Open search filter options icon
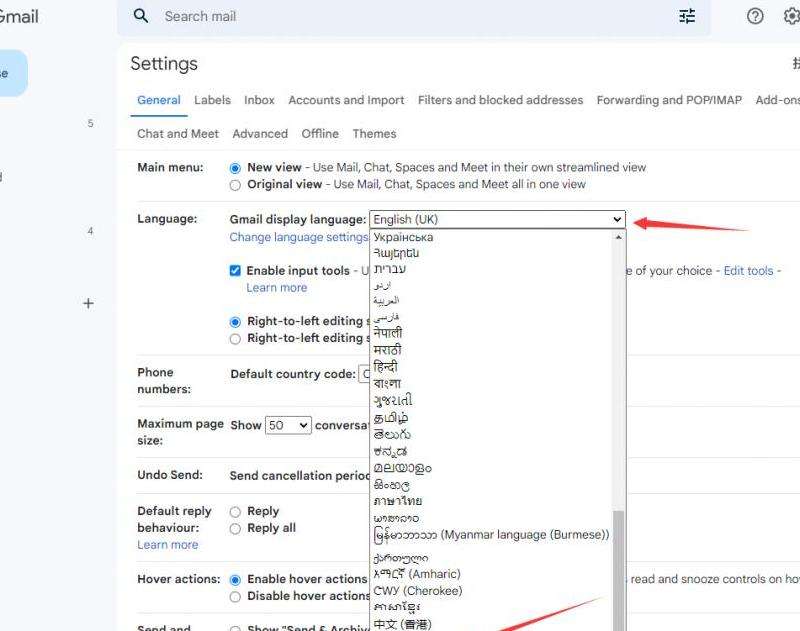Image resolution: width=800 pixels, height=631 pixels. click(687, 16)
